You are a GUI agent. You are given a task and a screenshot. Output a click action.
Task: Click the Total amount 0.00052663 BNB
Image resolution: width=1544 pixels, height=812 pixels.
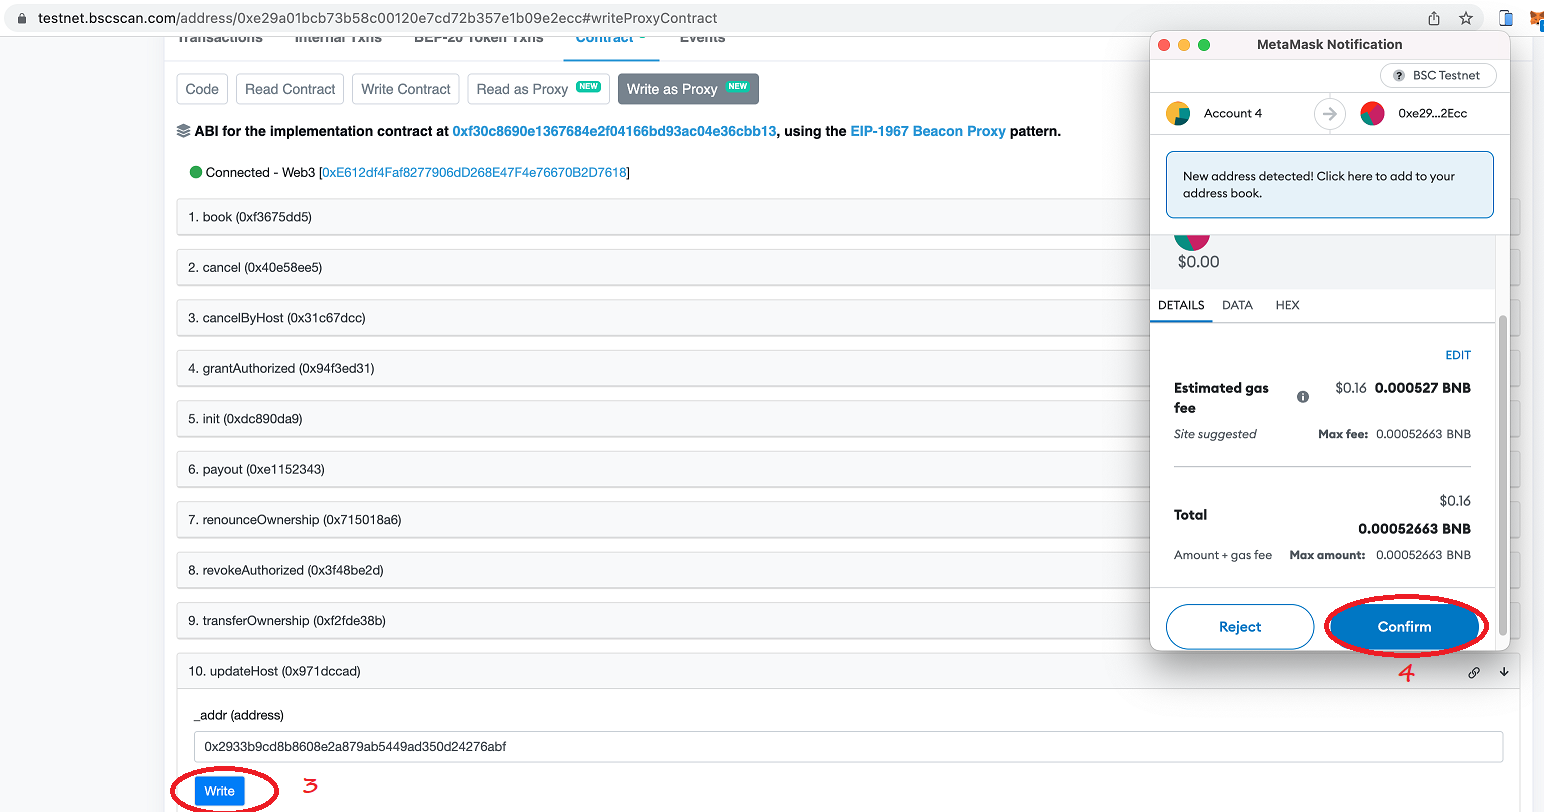click(1414, 529)
